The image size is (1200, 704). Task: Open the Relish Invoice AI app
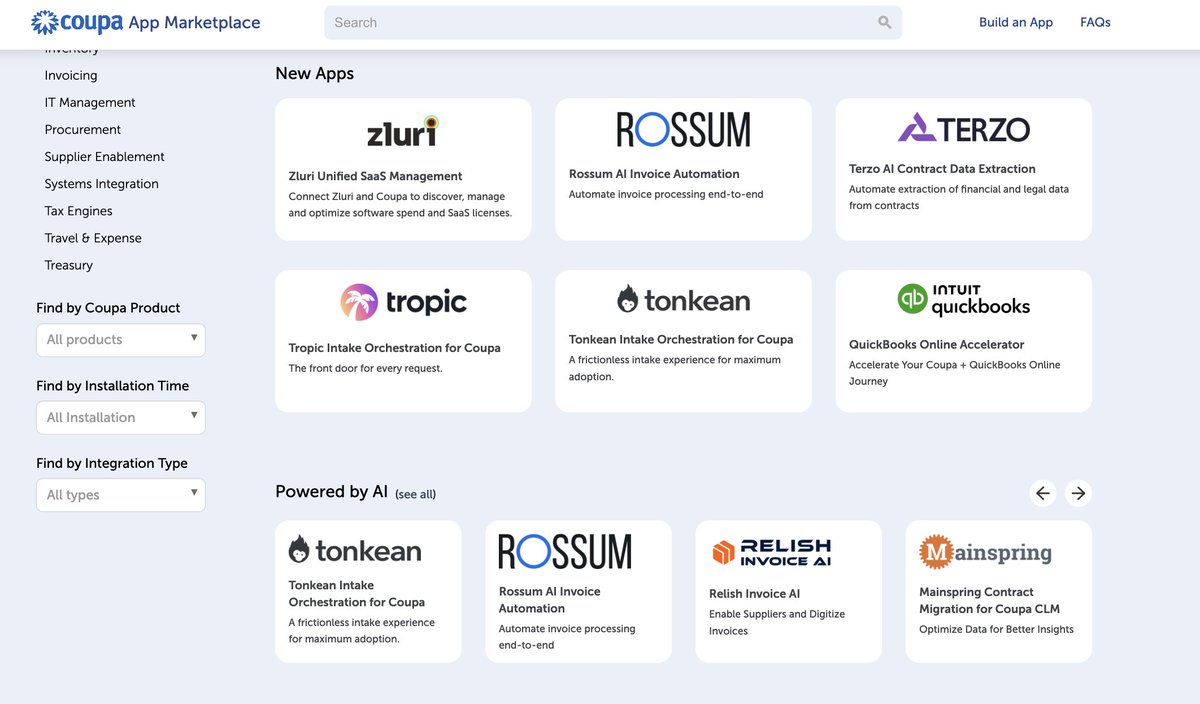(x=788, y=590)
